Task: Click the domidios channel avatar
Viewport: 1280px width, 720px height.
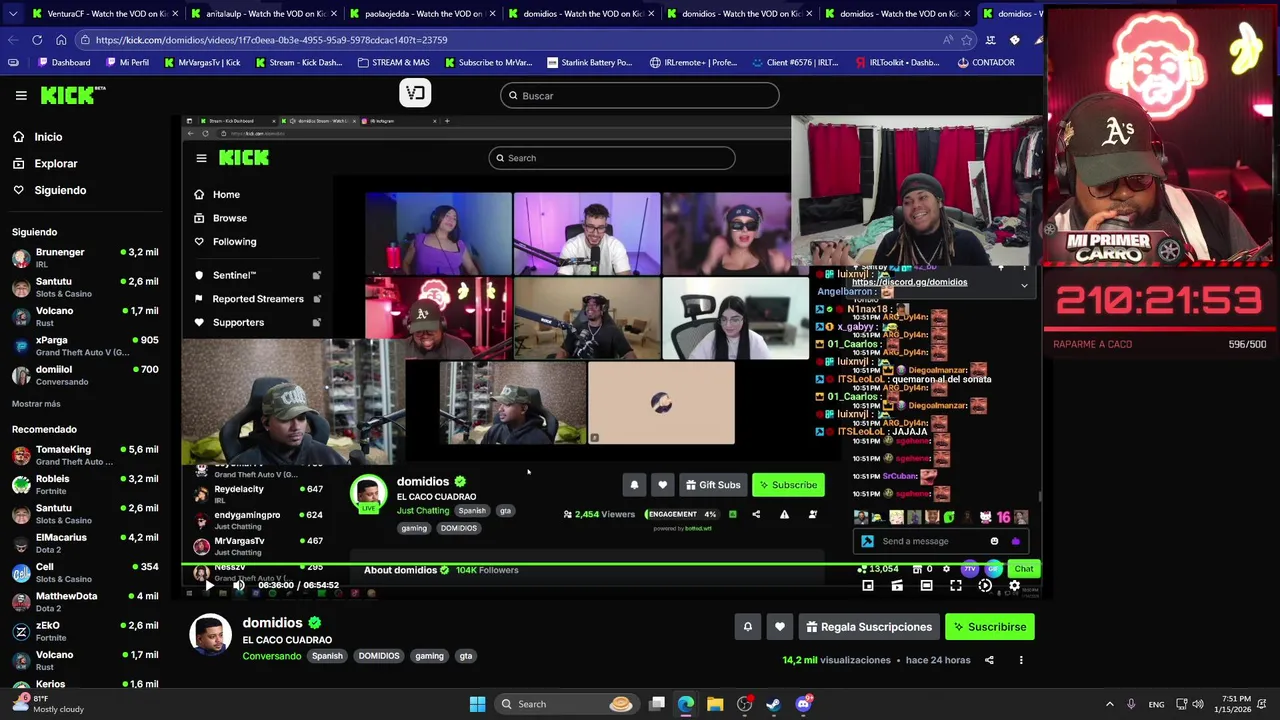Action: click(x=210, y=634)
